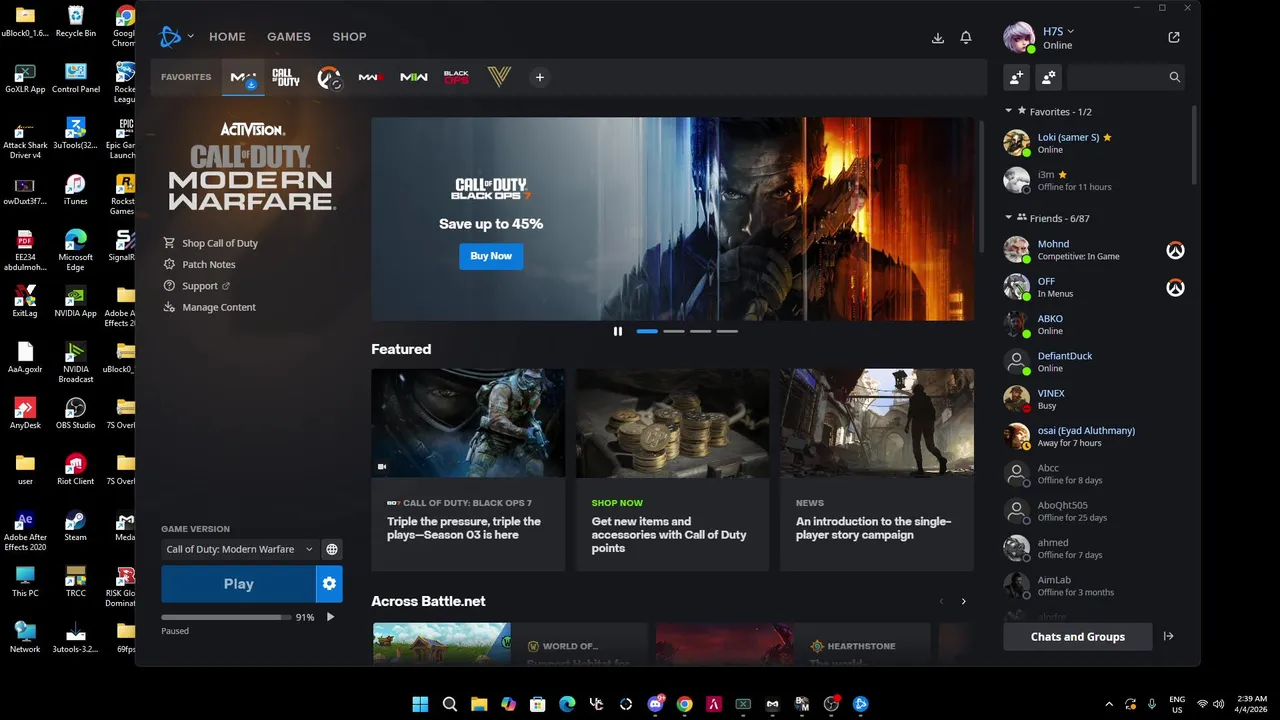
Task: Select the Vanguard favorite icon
Action: coord(498,77)
